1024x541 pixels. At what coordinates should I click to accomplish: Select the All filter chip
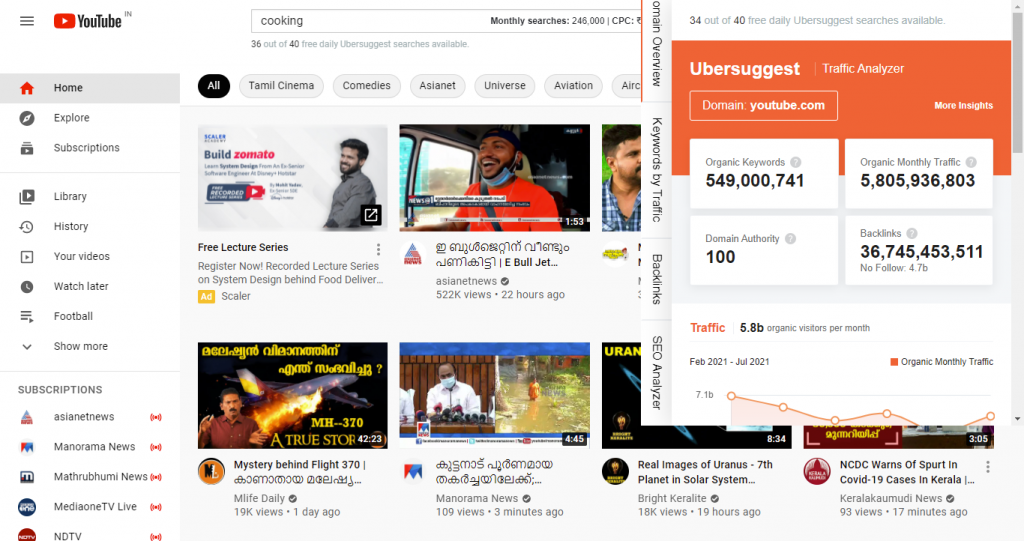tap(214, 86)
